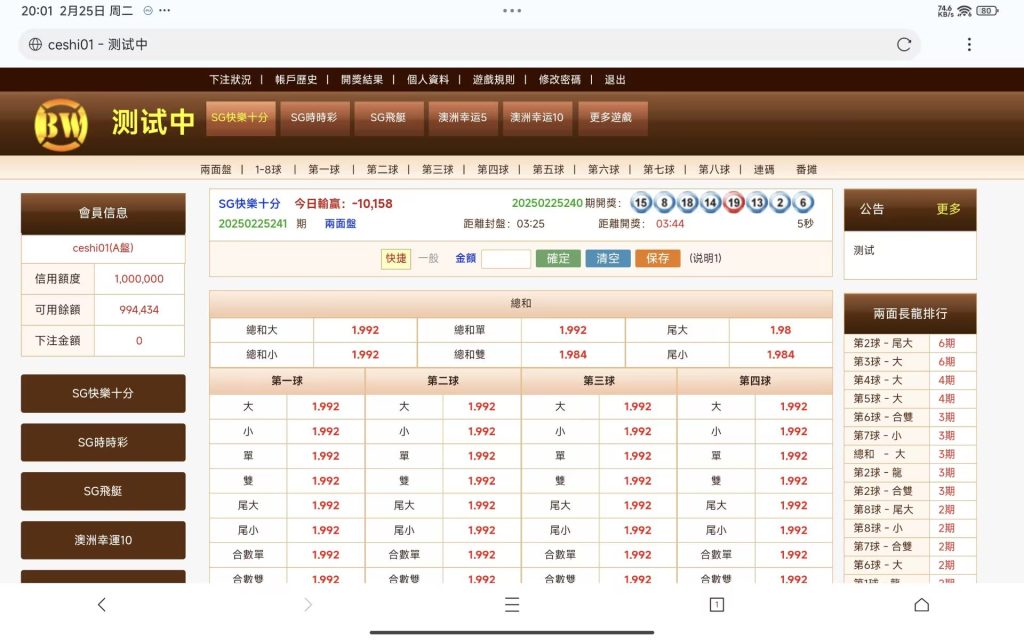Click 更多 in the 公告 panel
The image size is (1024, 640).
coord(948,209)
